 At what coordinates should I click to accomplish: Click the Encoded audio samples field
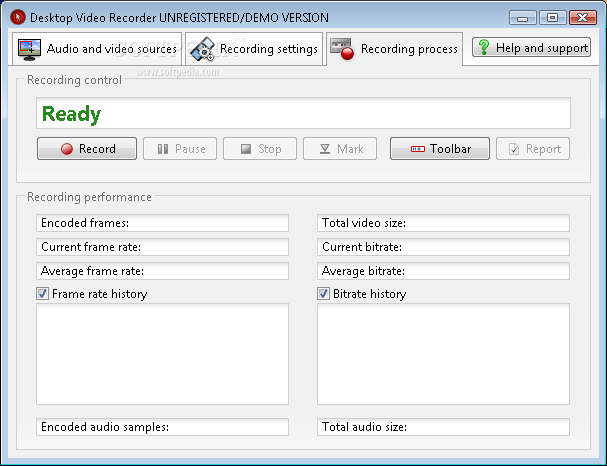[x=162, y=427]
